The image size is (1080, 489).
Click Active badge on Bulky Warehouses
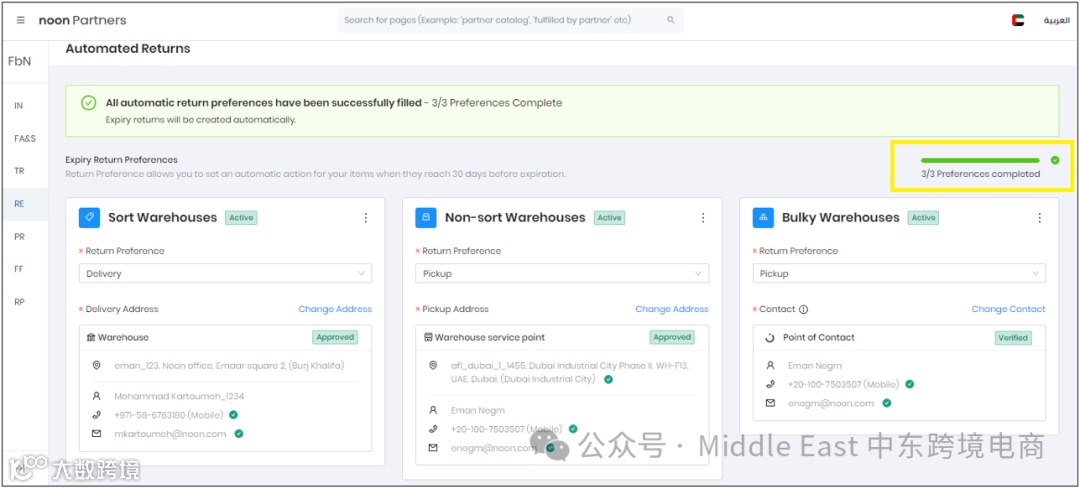(923, 218)
